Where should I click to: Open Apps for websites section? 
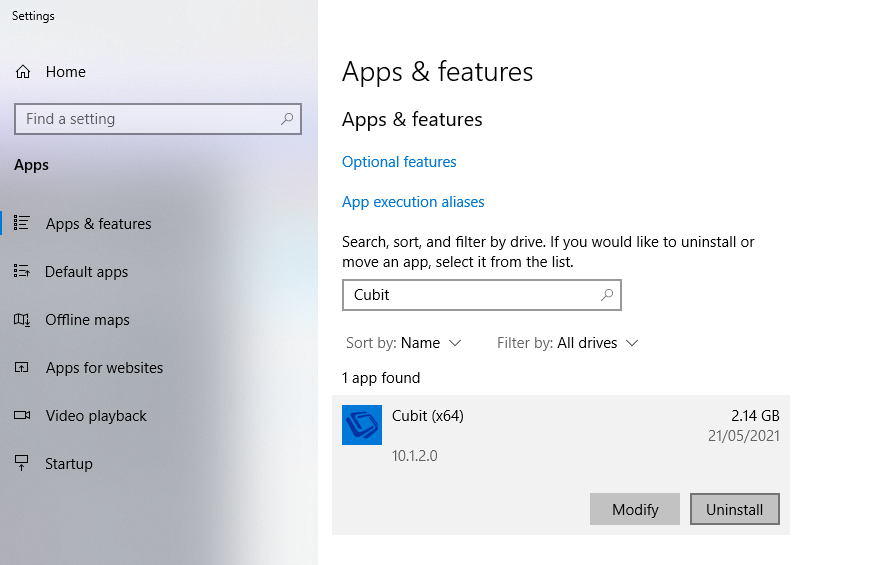pos(104,368)
